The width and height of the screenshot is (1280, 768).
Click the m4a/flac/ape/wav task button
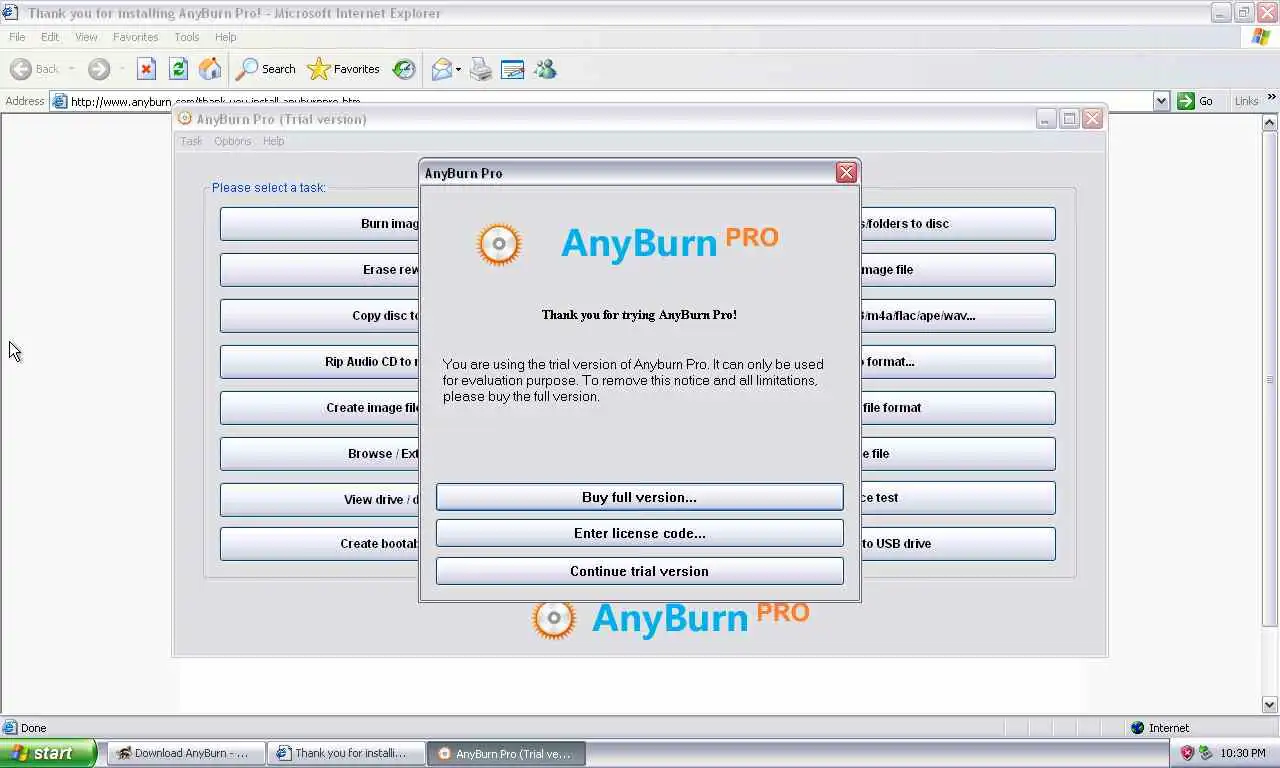point(957,316)
